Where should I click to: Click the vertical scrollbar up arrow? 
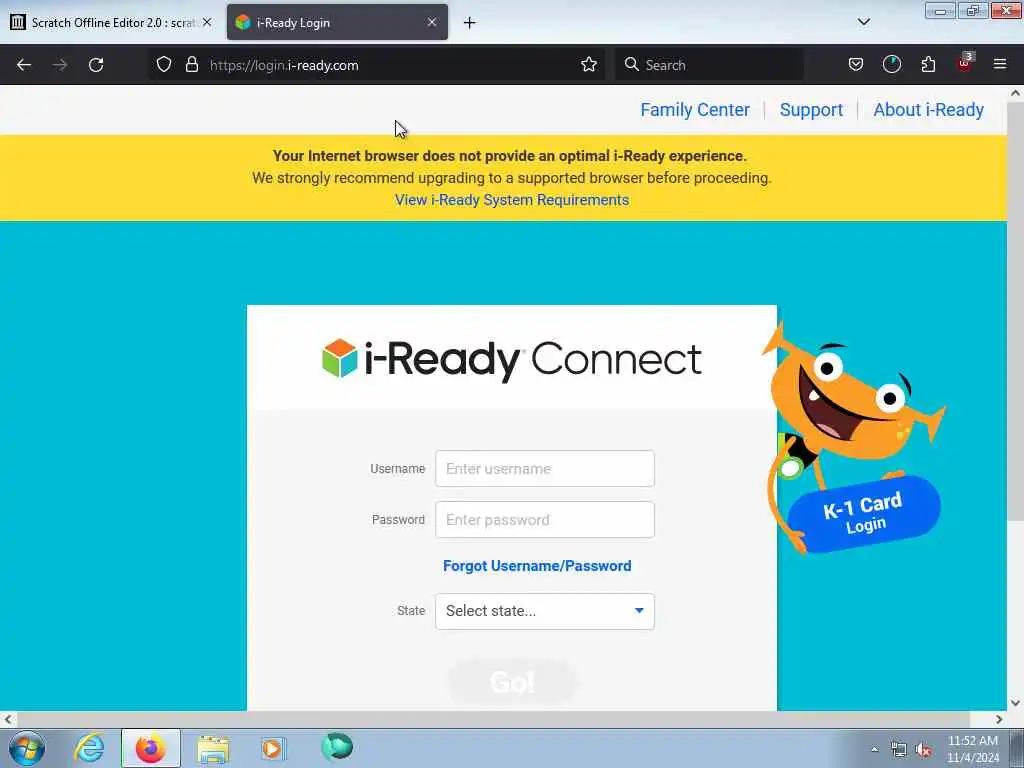click(x=1015, y=93)
